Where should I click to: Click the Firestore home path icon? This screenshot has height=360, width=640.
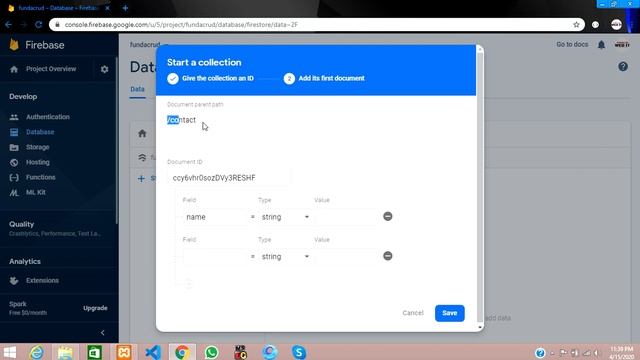tap(142, 133)
